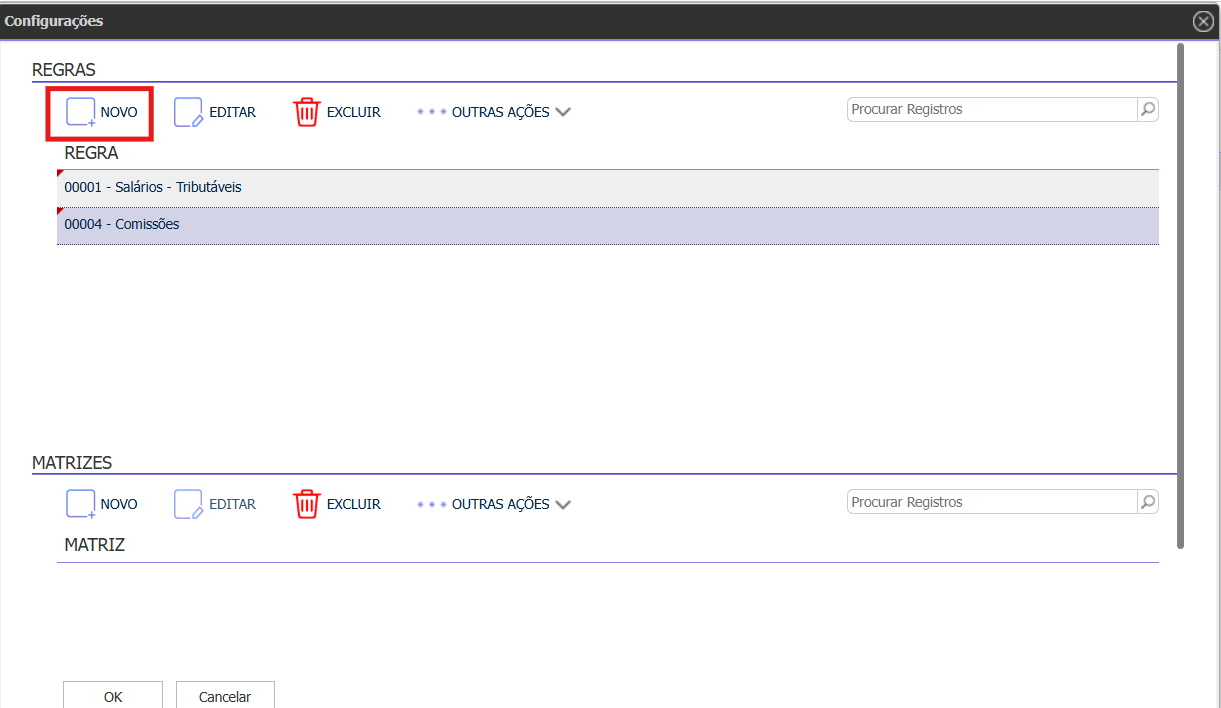Click the EDITAR pencil icon under Regras
This screenshot has height=708, width=1221.
click(189, 112)
